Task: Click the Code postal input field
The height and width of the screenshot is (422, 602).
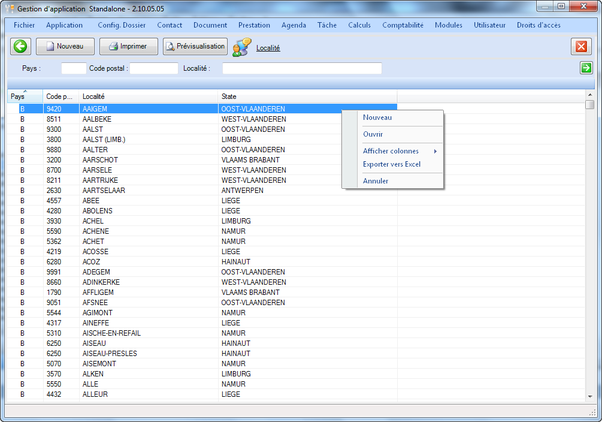Action: tap(154, 68)
